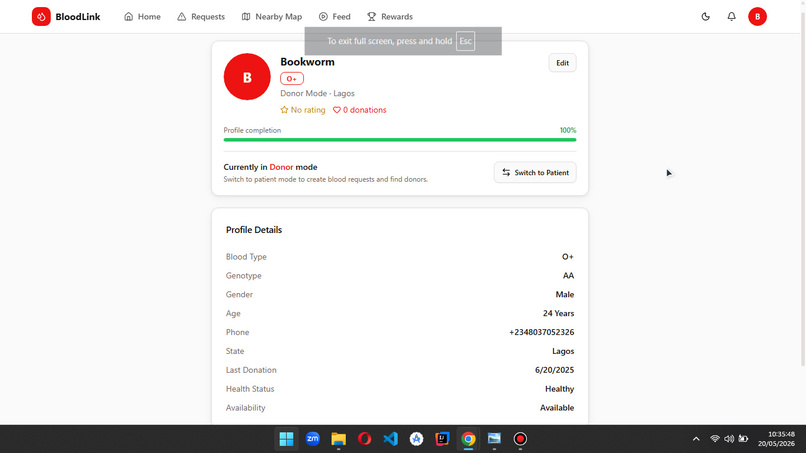The height and width of the screenshot is (453, 806).
Task: Click the O+ blood type badge
Action: [291, 79]
